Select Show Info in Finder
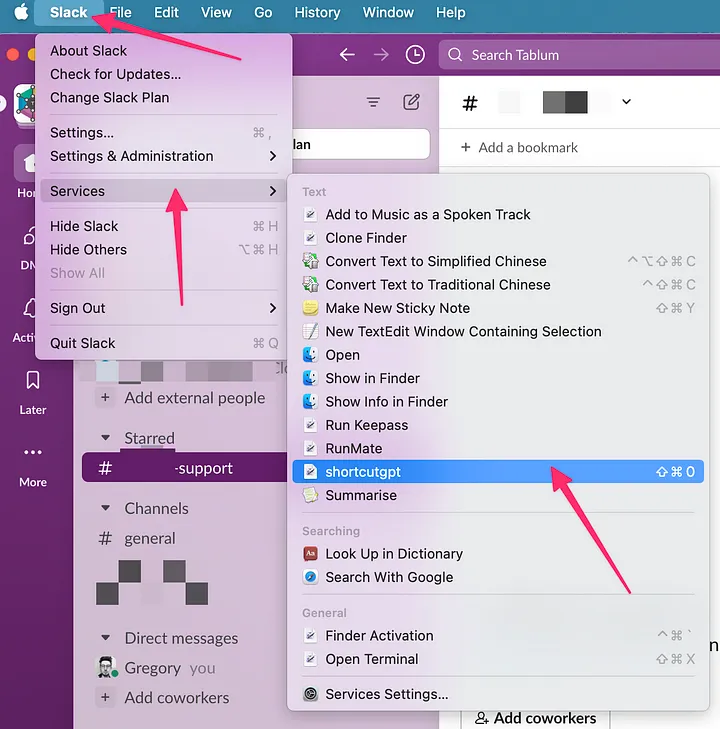This screenshot has height=729, width=720. [498, 402]
